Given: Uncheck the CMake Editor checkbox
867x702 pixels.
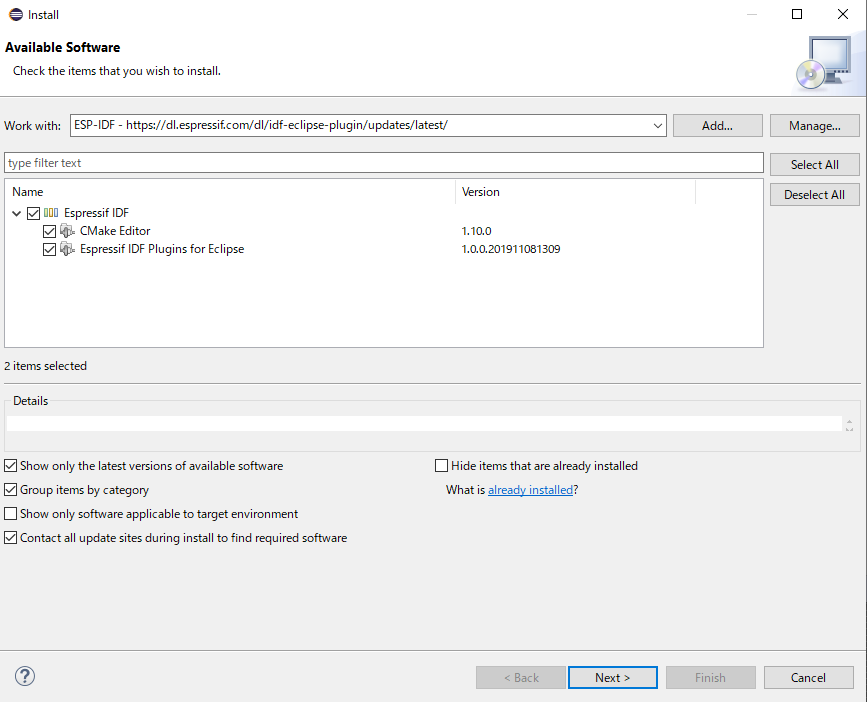Looking at the screenshot, I should (49, 231).
